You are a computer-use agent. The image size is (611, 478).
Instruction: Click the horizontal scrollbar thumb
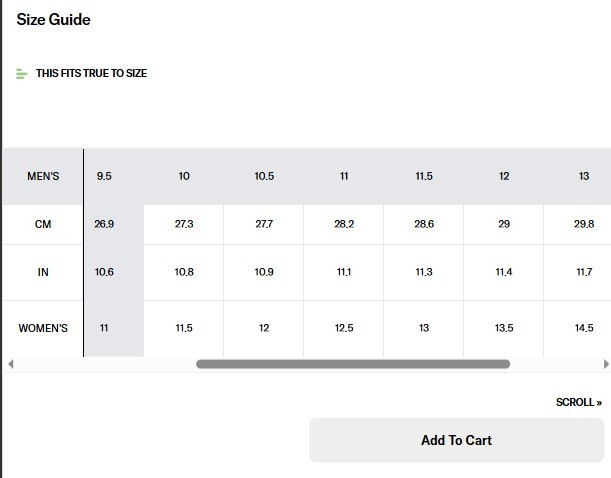353,364
